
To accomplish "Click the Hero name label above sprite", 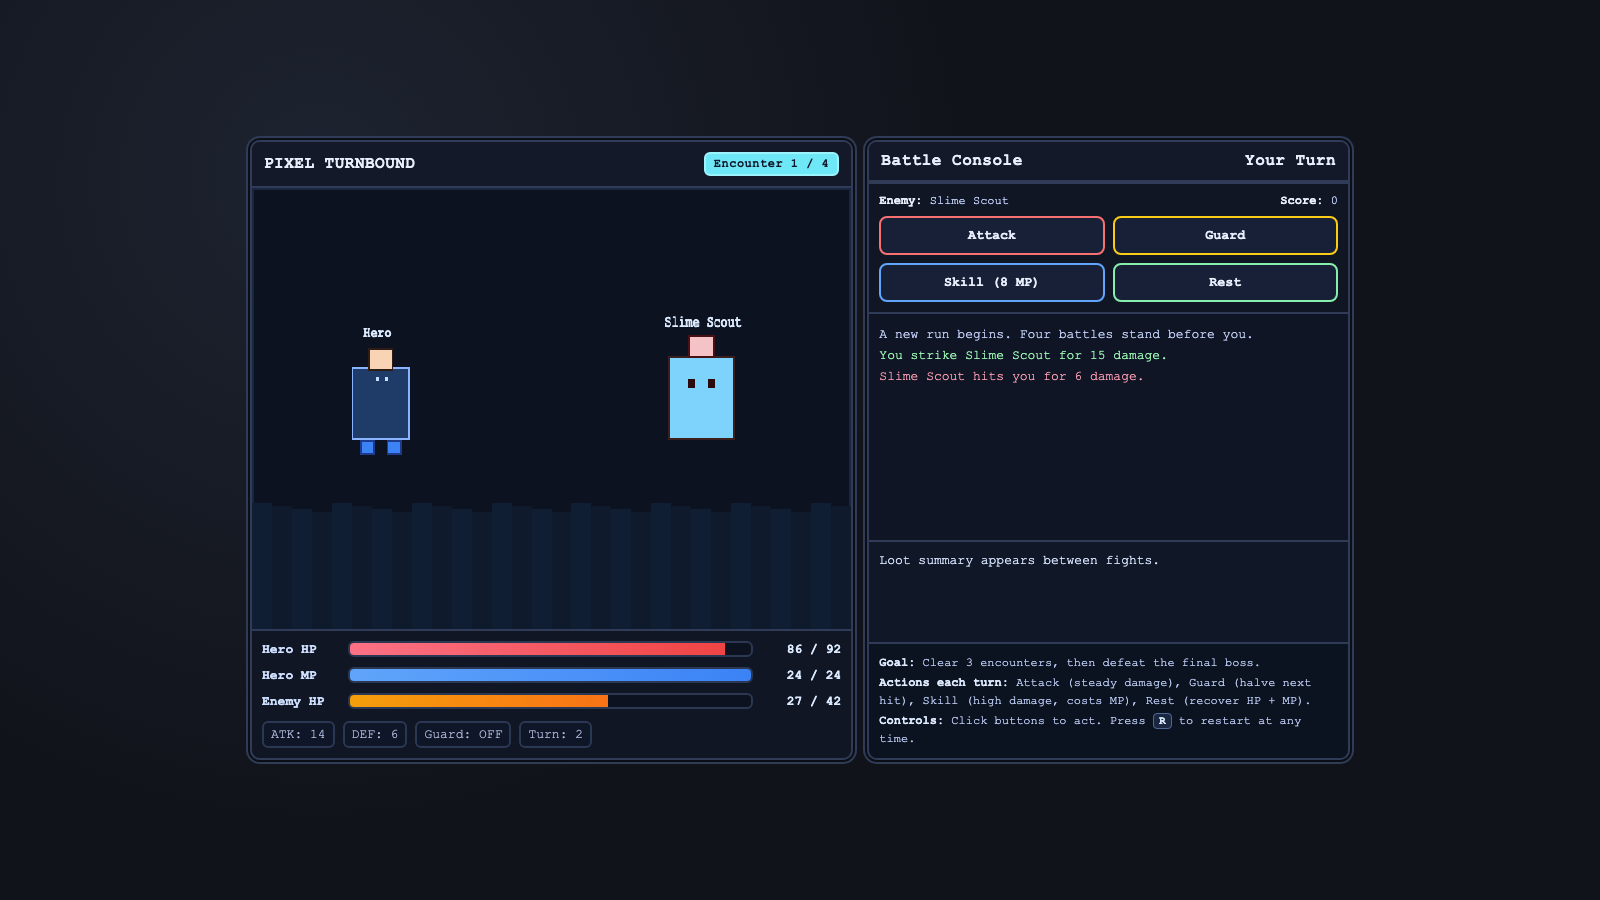I will pyautogui.click(x=377, y=333).
